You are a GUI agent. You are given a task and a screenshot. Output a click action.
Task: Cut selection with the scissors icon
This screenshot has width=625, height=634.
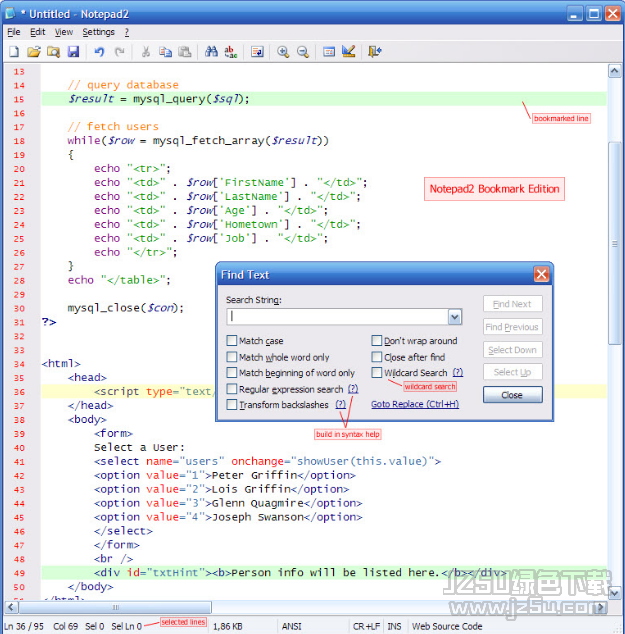pos(146,52)
